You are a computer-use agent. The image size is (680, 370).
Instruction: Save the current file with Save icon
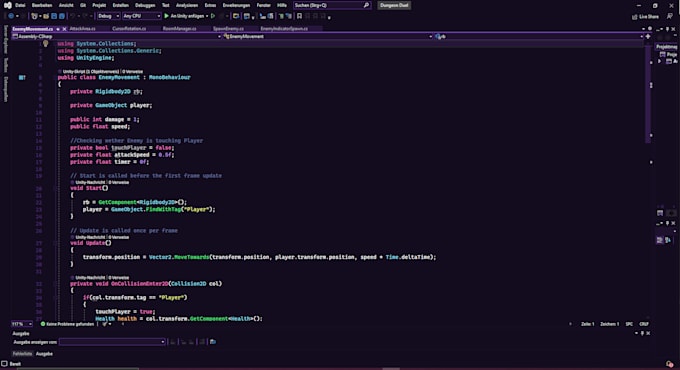point(54,16)
